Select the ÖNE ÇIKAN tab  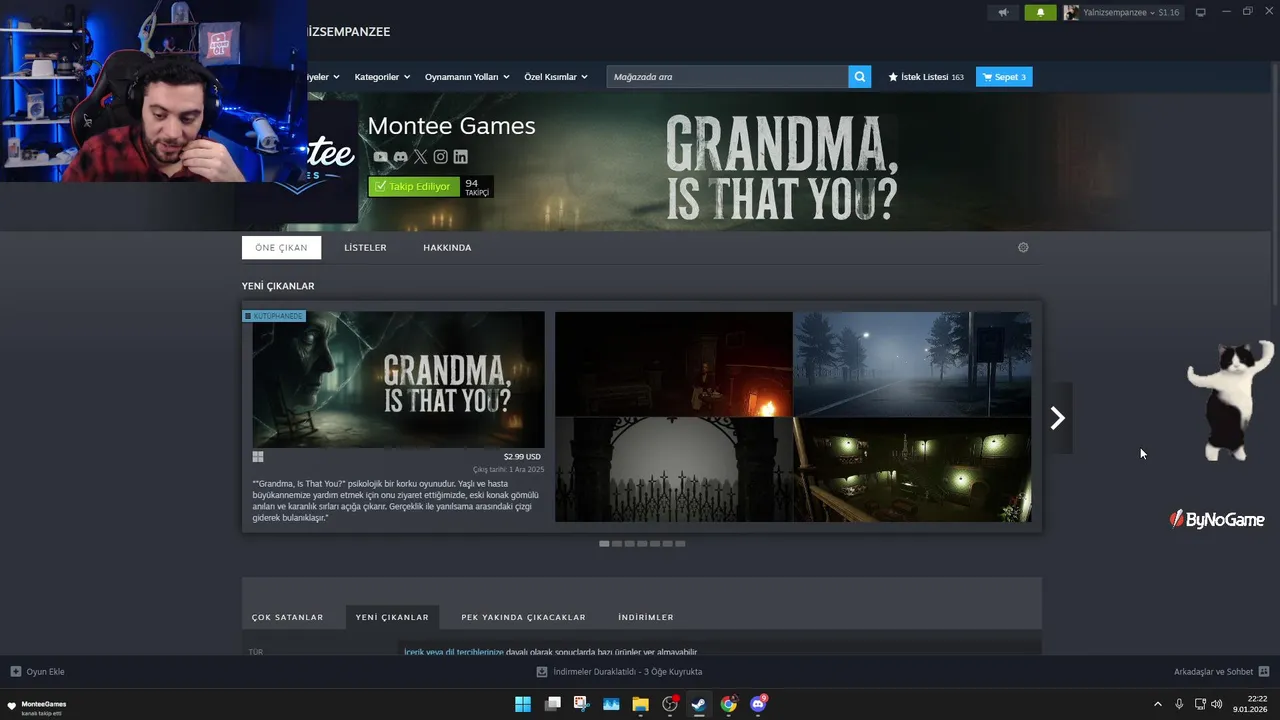(x=281, y=248)
